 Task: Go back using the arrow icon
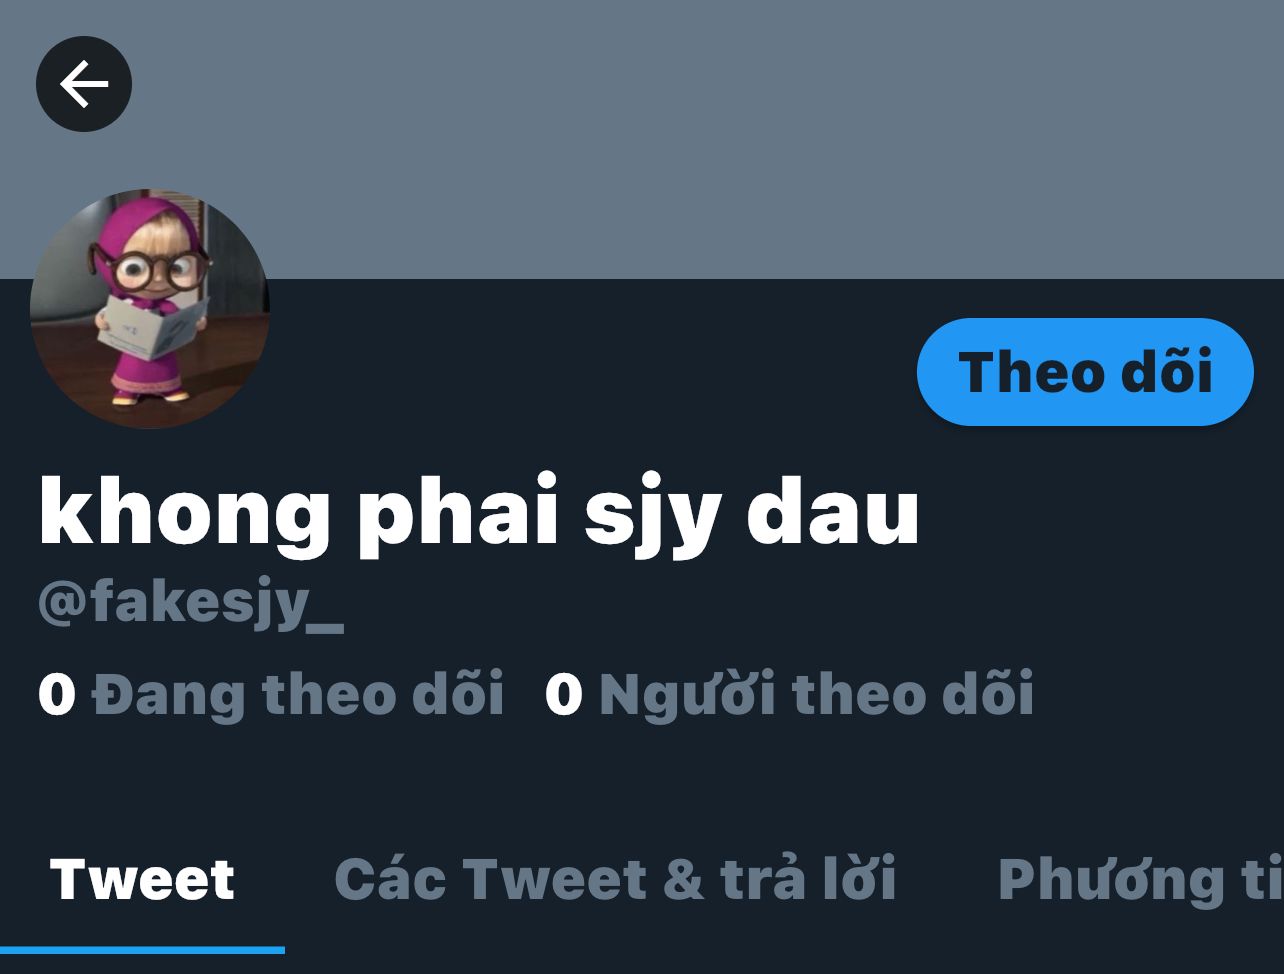[x=84, y=84]
